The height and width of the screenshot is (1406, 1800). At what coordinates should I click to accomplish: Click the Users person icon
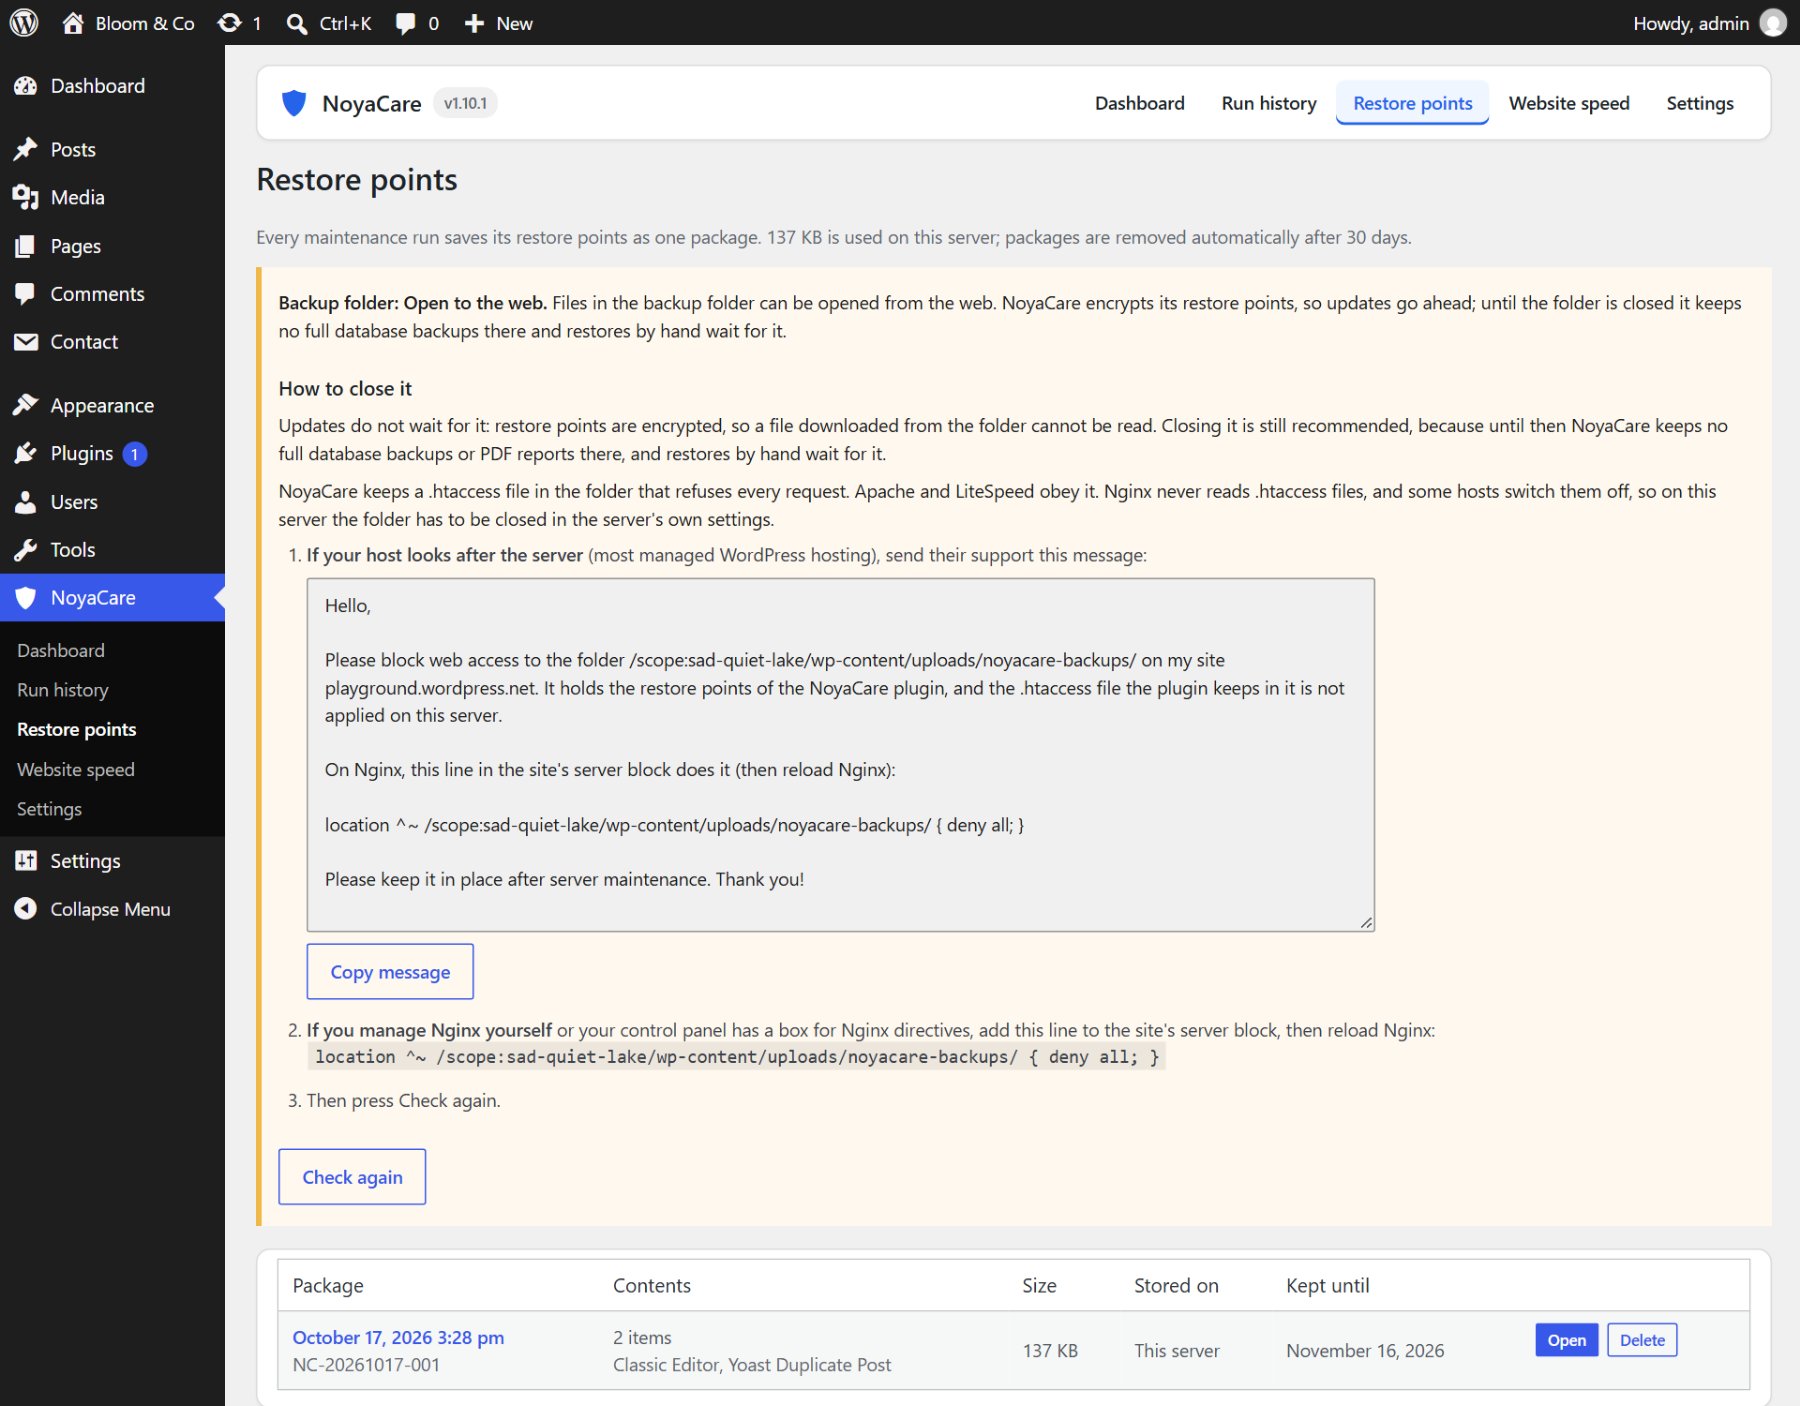(26, 502)
